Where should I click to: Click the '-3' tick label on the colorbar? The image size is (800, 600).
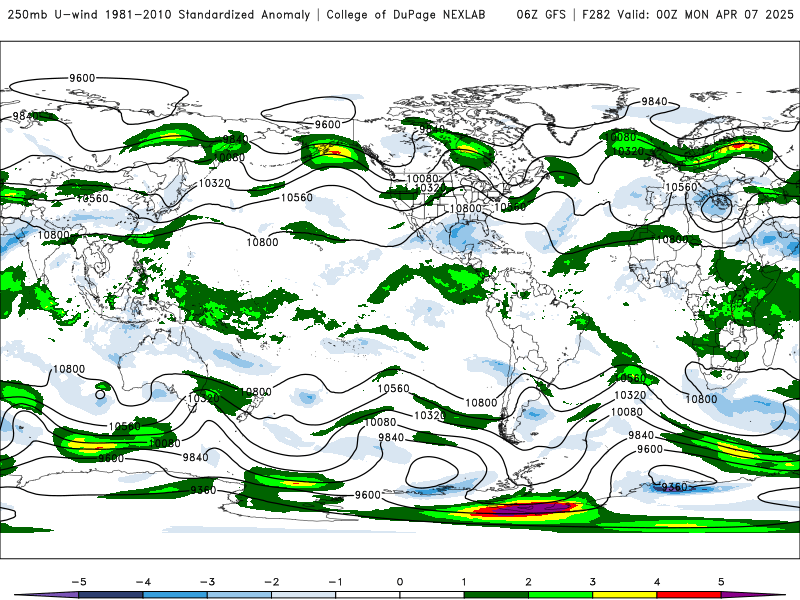click(x=207, y=582)
